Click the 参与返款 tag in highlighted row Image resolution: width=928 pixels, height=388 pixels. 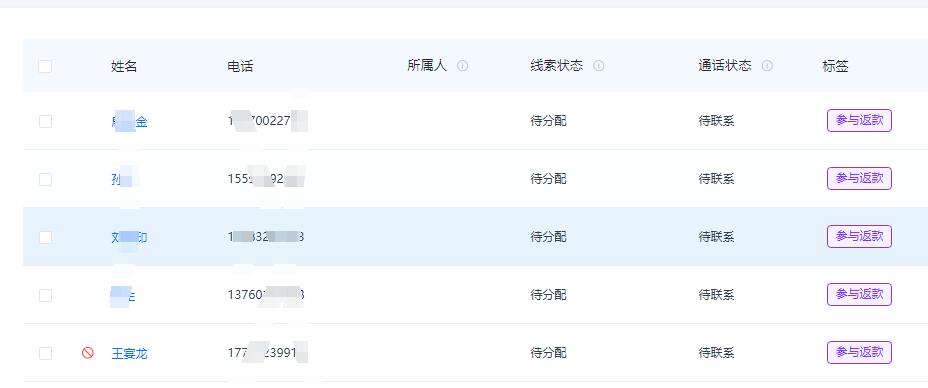[859, 237]
